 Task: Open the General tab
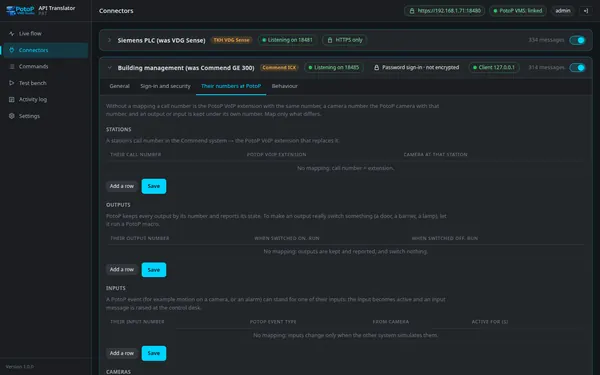[119, 86]
